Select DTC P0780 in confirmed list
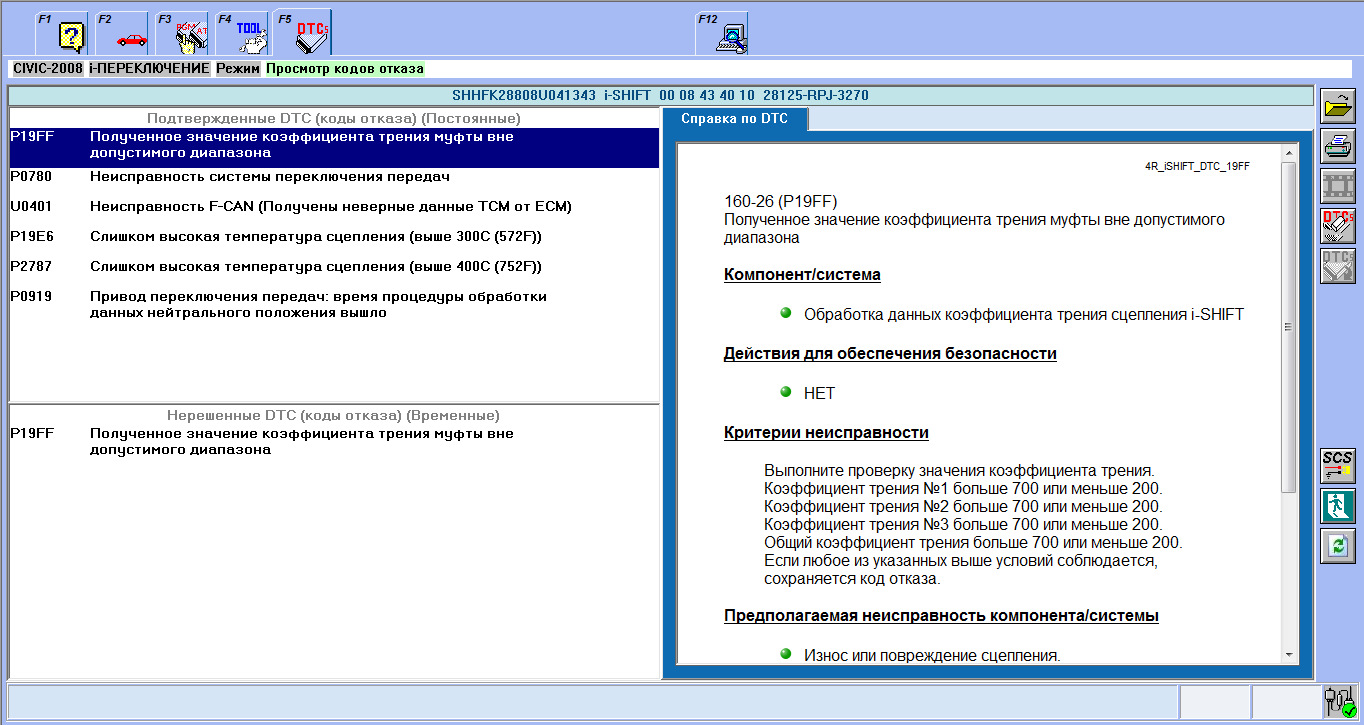 coord(270,177)
